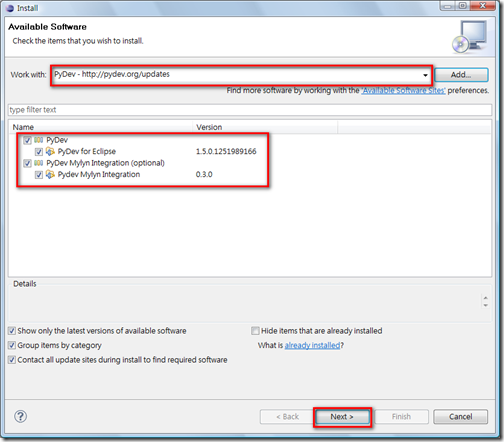Click the Version column header
The width and height of the screenshot is (504, 442).
tap(265, 127)
